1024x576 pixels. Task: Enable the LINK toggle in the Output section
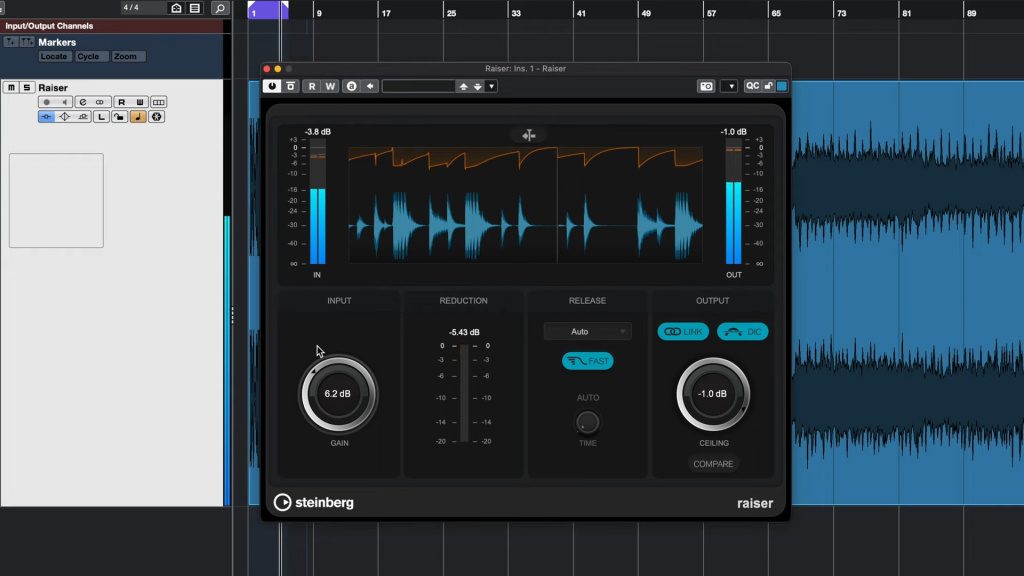683,331
